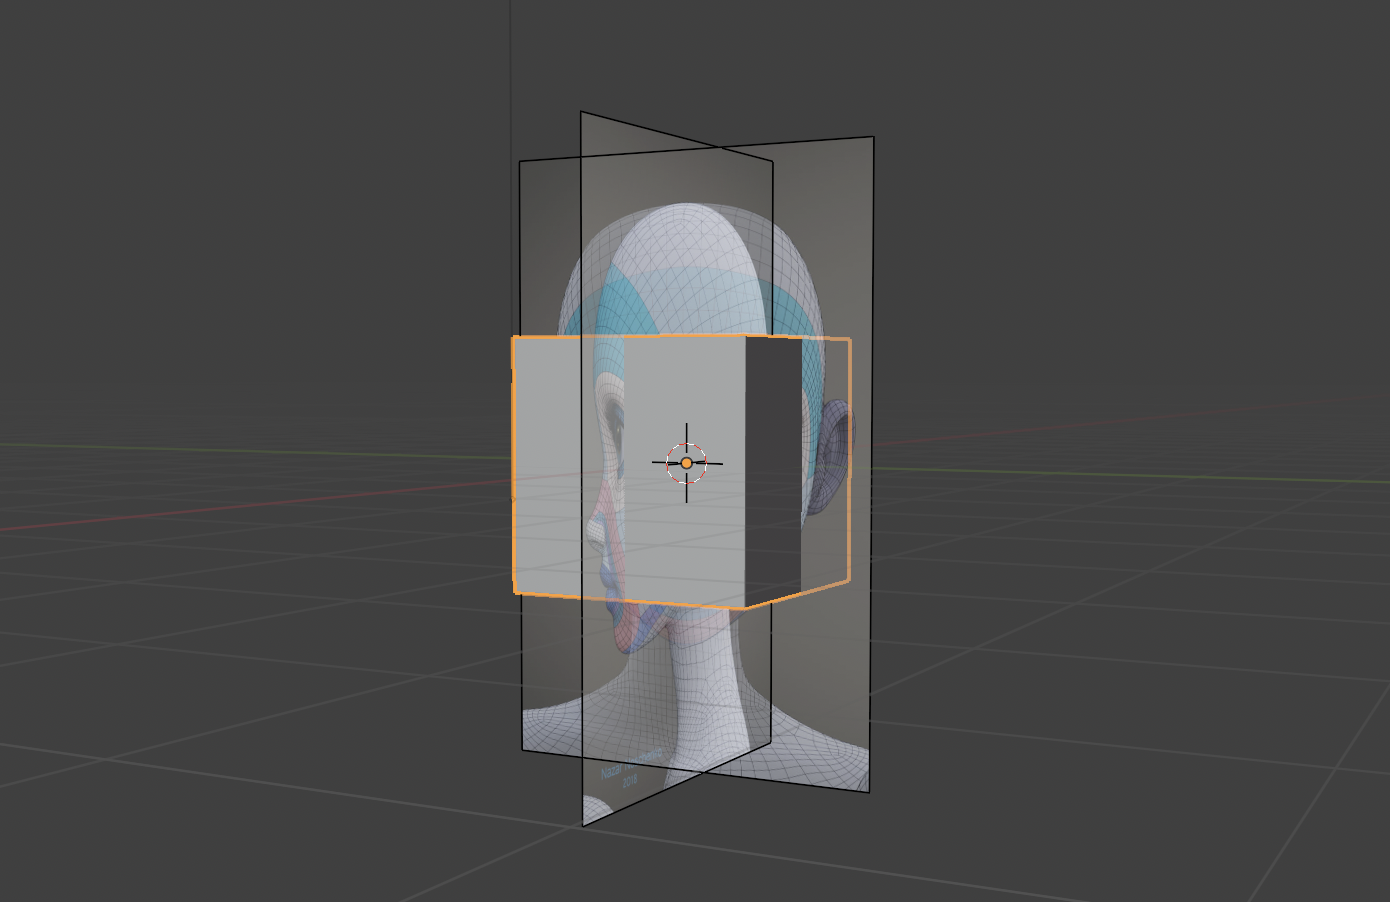Image resolution: width=1390 pixels, height=902 pixels.
Task: Click the cube's bottom front corner vertex
Action: 745,607
